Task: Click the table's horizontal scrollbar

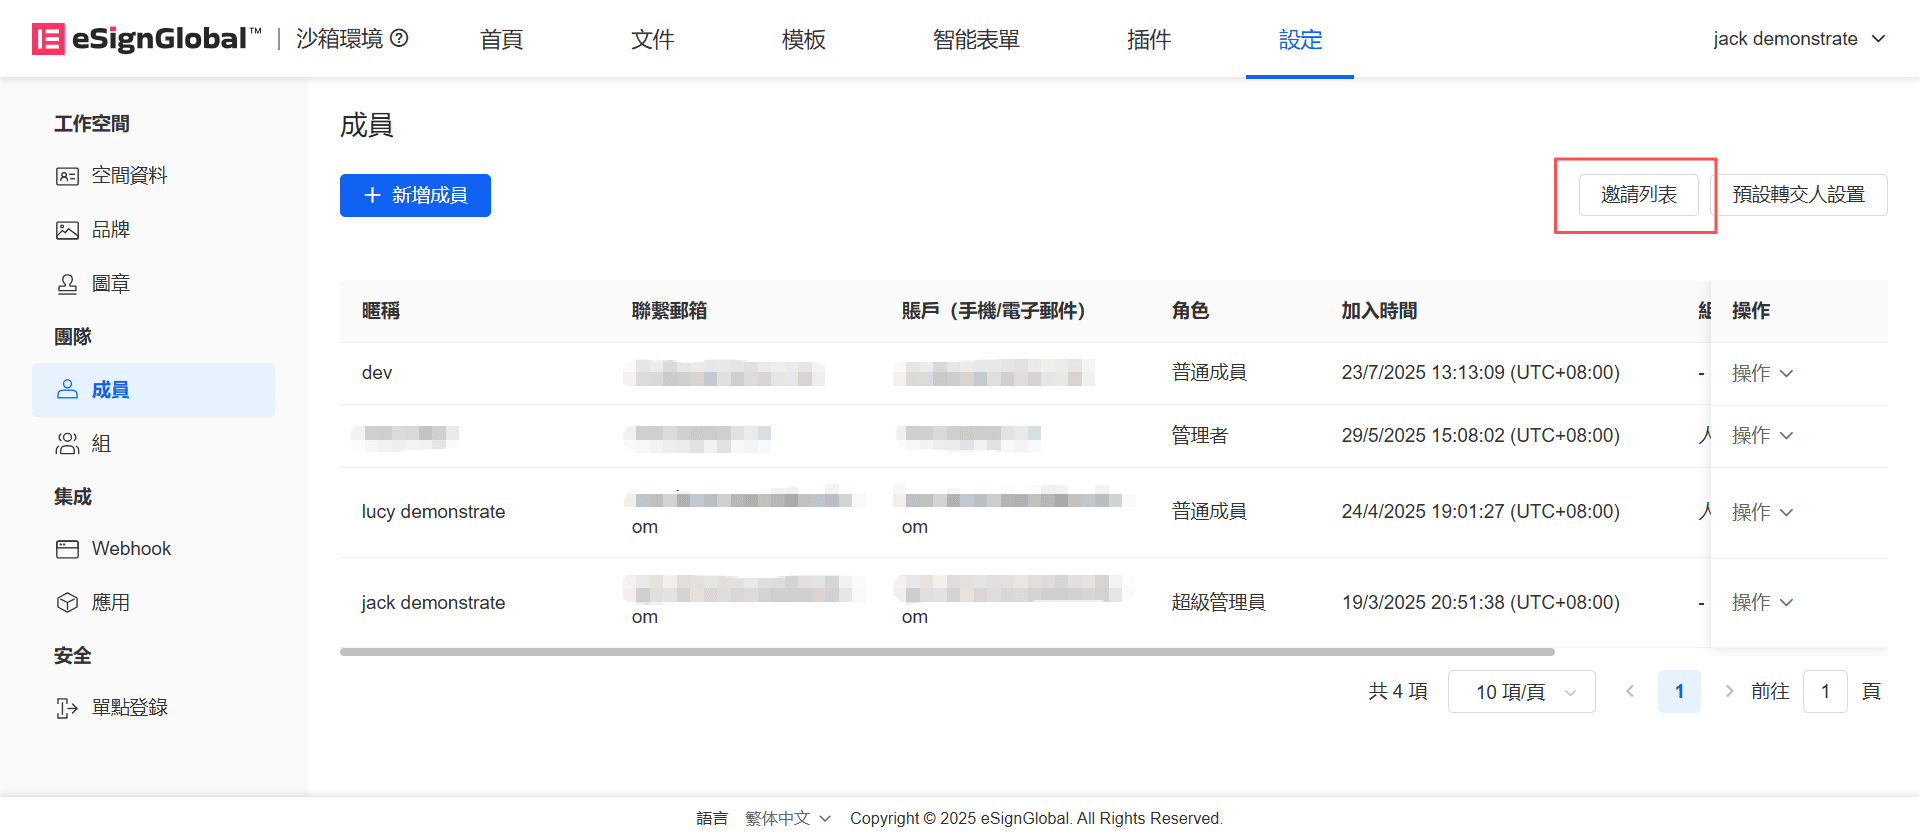Action: 946,652
